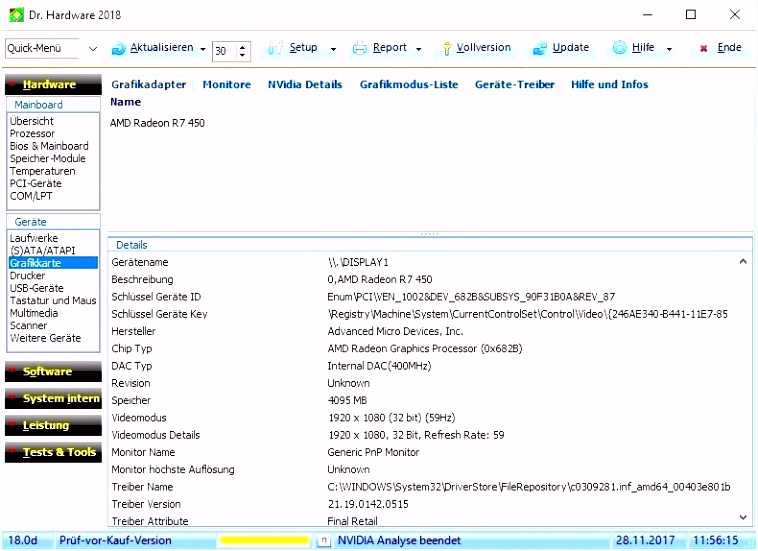Click the Update toolbar icon
758x551 pixels.
(x=539, y=48)
